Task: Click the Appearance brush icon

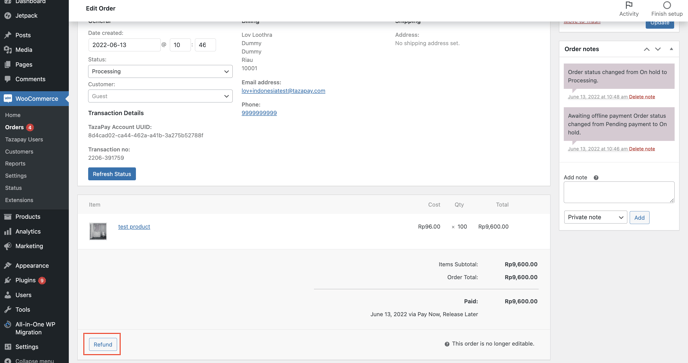Action: tap(7, 266)
